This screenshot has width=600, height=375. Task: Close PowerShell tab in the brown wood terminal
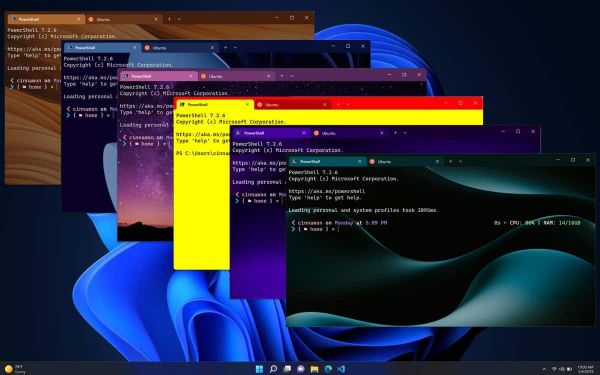click(78, 19)
